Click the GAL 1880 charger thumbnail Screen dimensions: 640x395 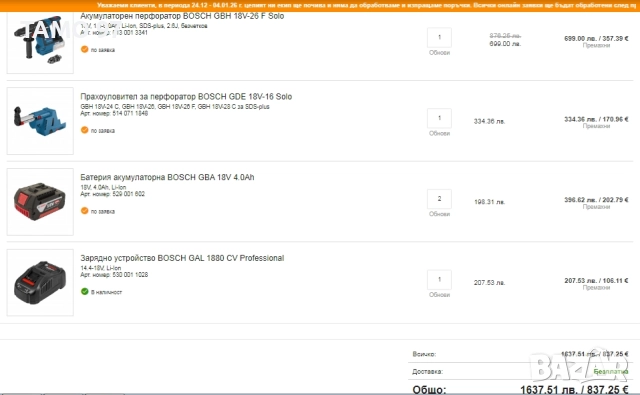(x=40, y=282)
